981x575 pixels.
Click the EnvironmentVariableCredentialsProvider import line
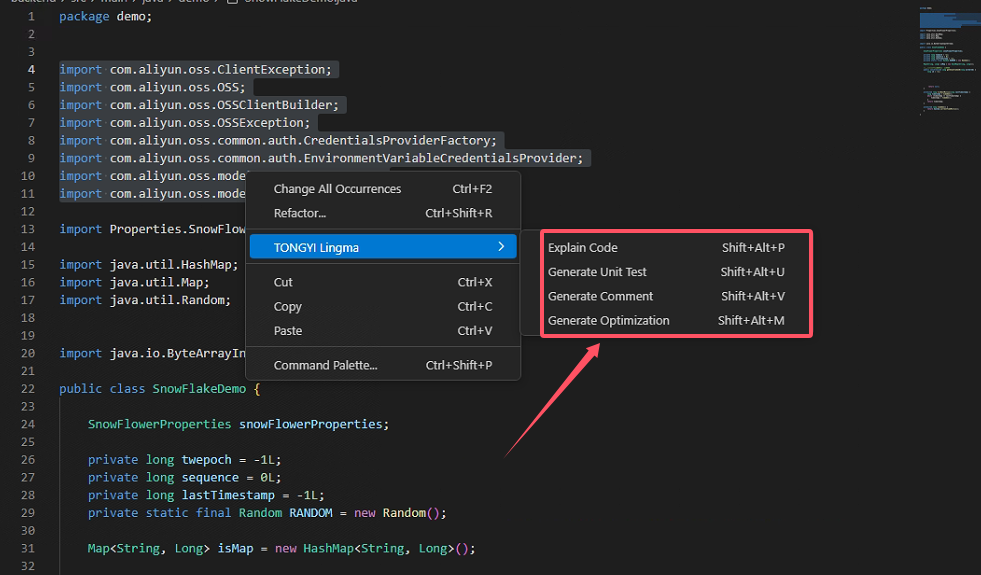(321, 158)
